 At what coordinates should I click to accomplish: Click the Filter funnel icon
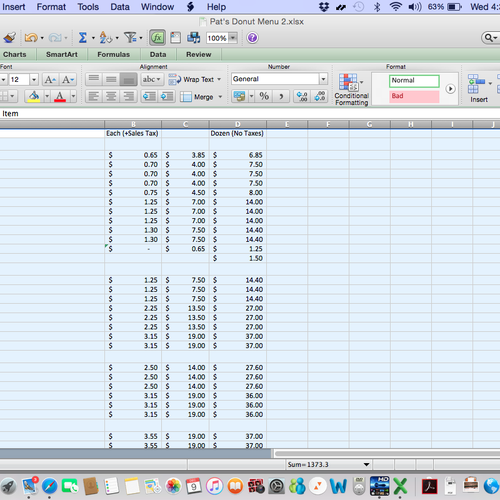pyautogui.click(x=130, y=38)
